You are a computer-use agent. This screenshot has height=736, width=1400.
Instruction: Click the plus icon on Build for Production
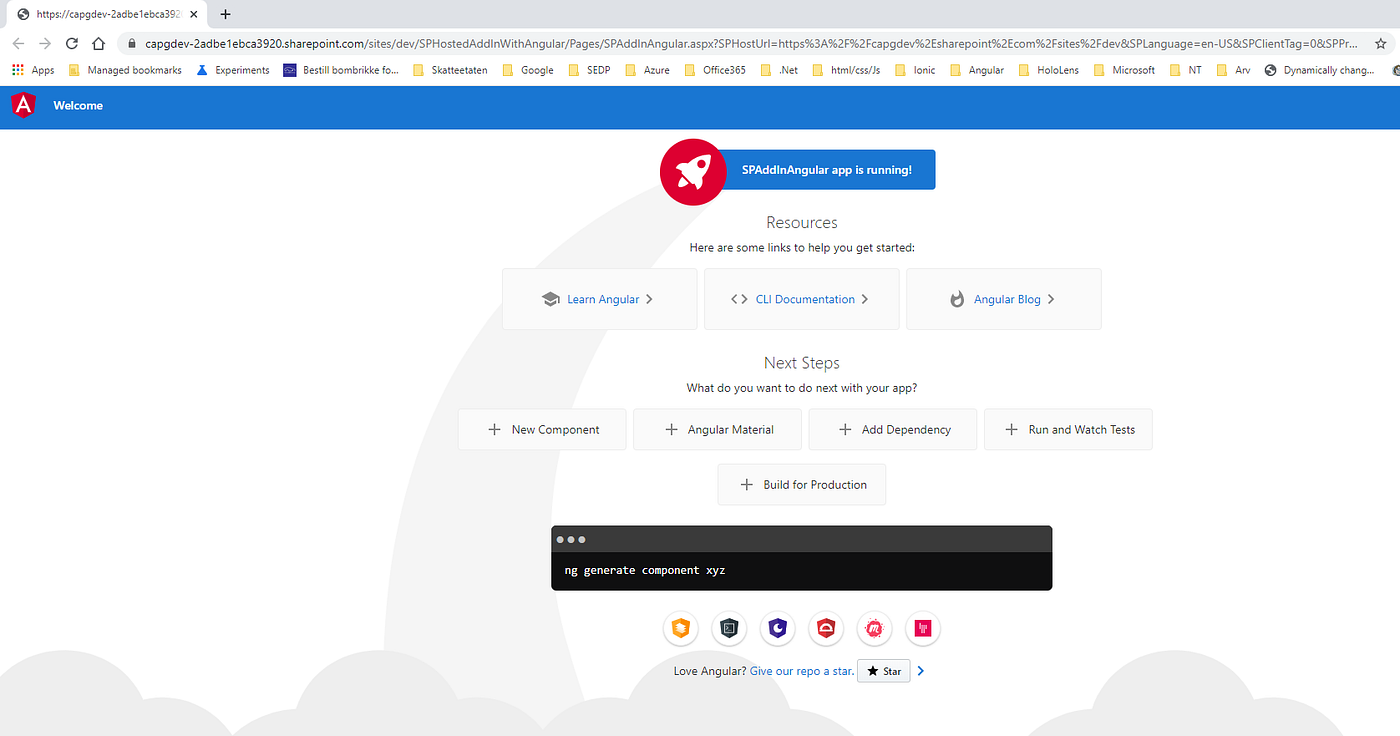point(746,485)
